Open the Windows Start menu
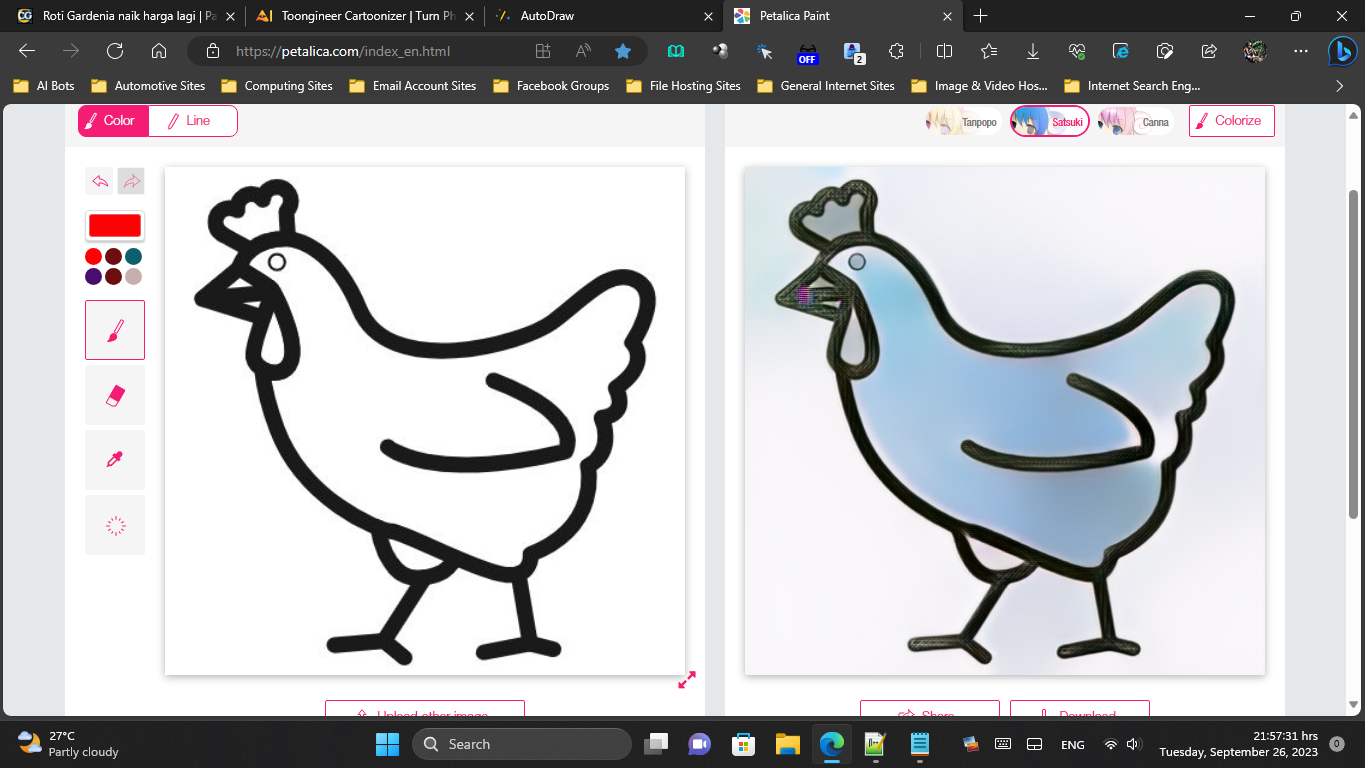 (x=387, y=744)
